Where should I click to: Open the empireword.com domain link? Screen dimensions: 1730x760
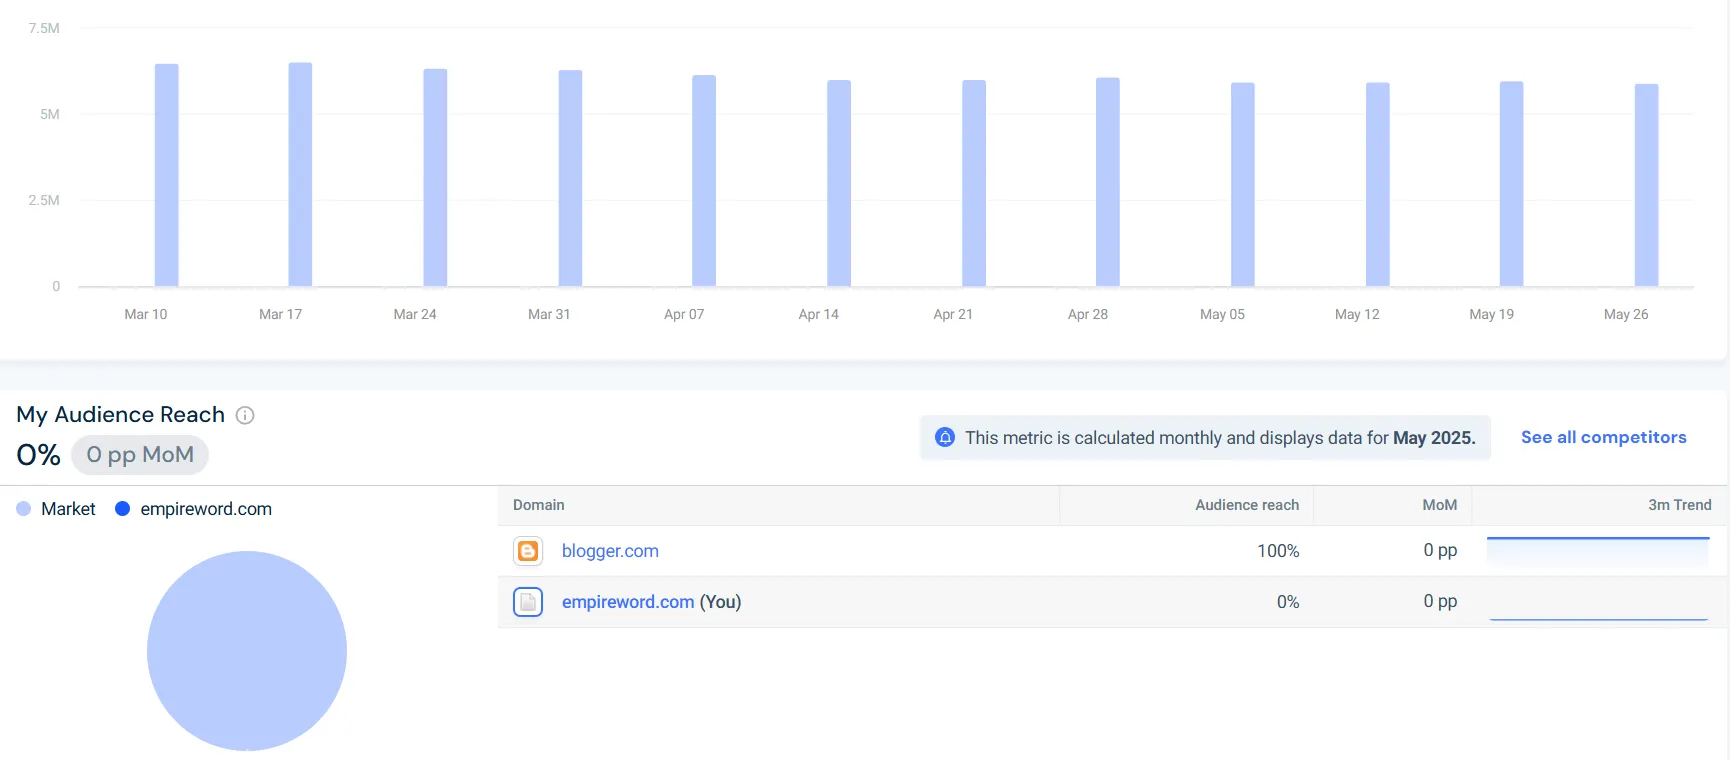click(x=627, y=602)
